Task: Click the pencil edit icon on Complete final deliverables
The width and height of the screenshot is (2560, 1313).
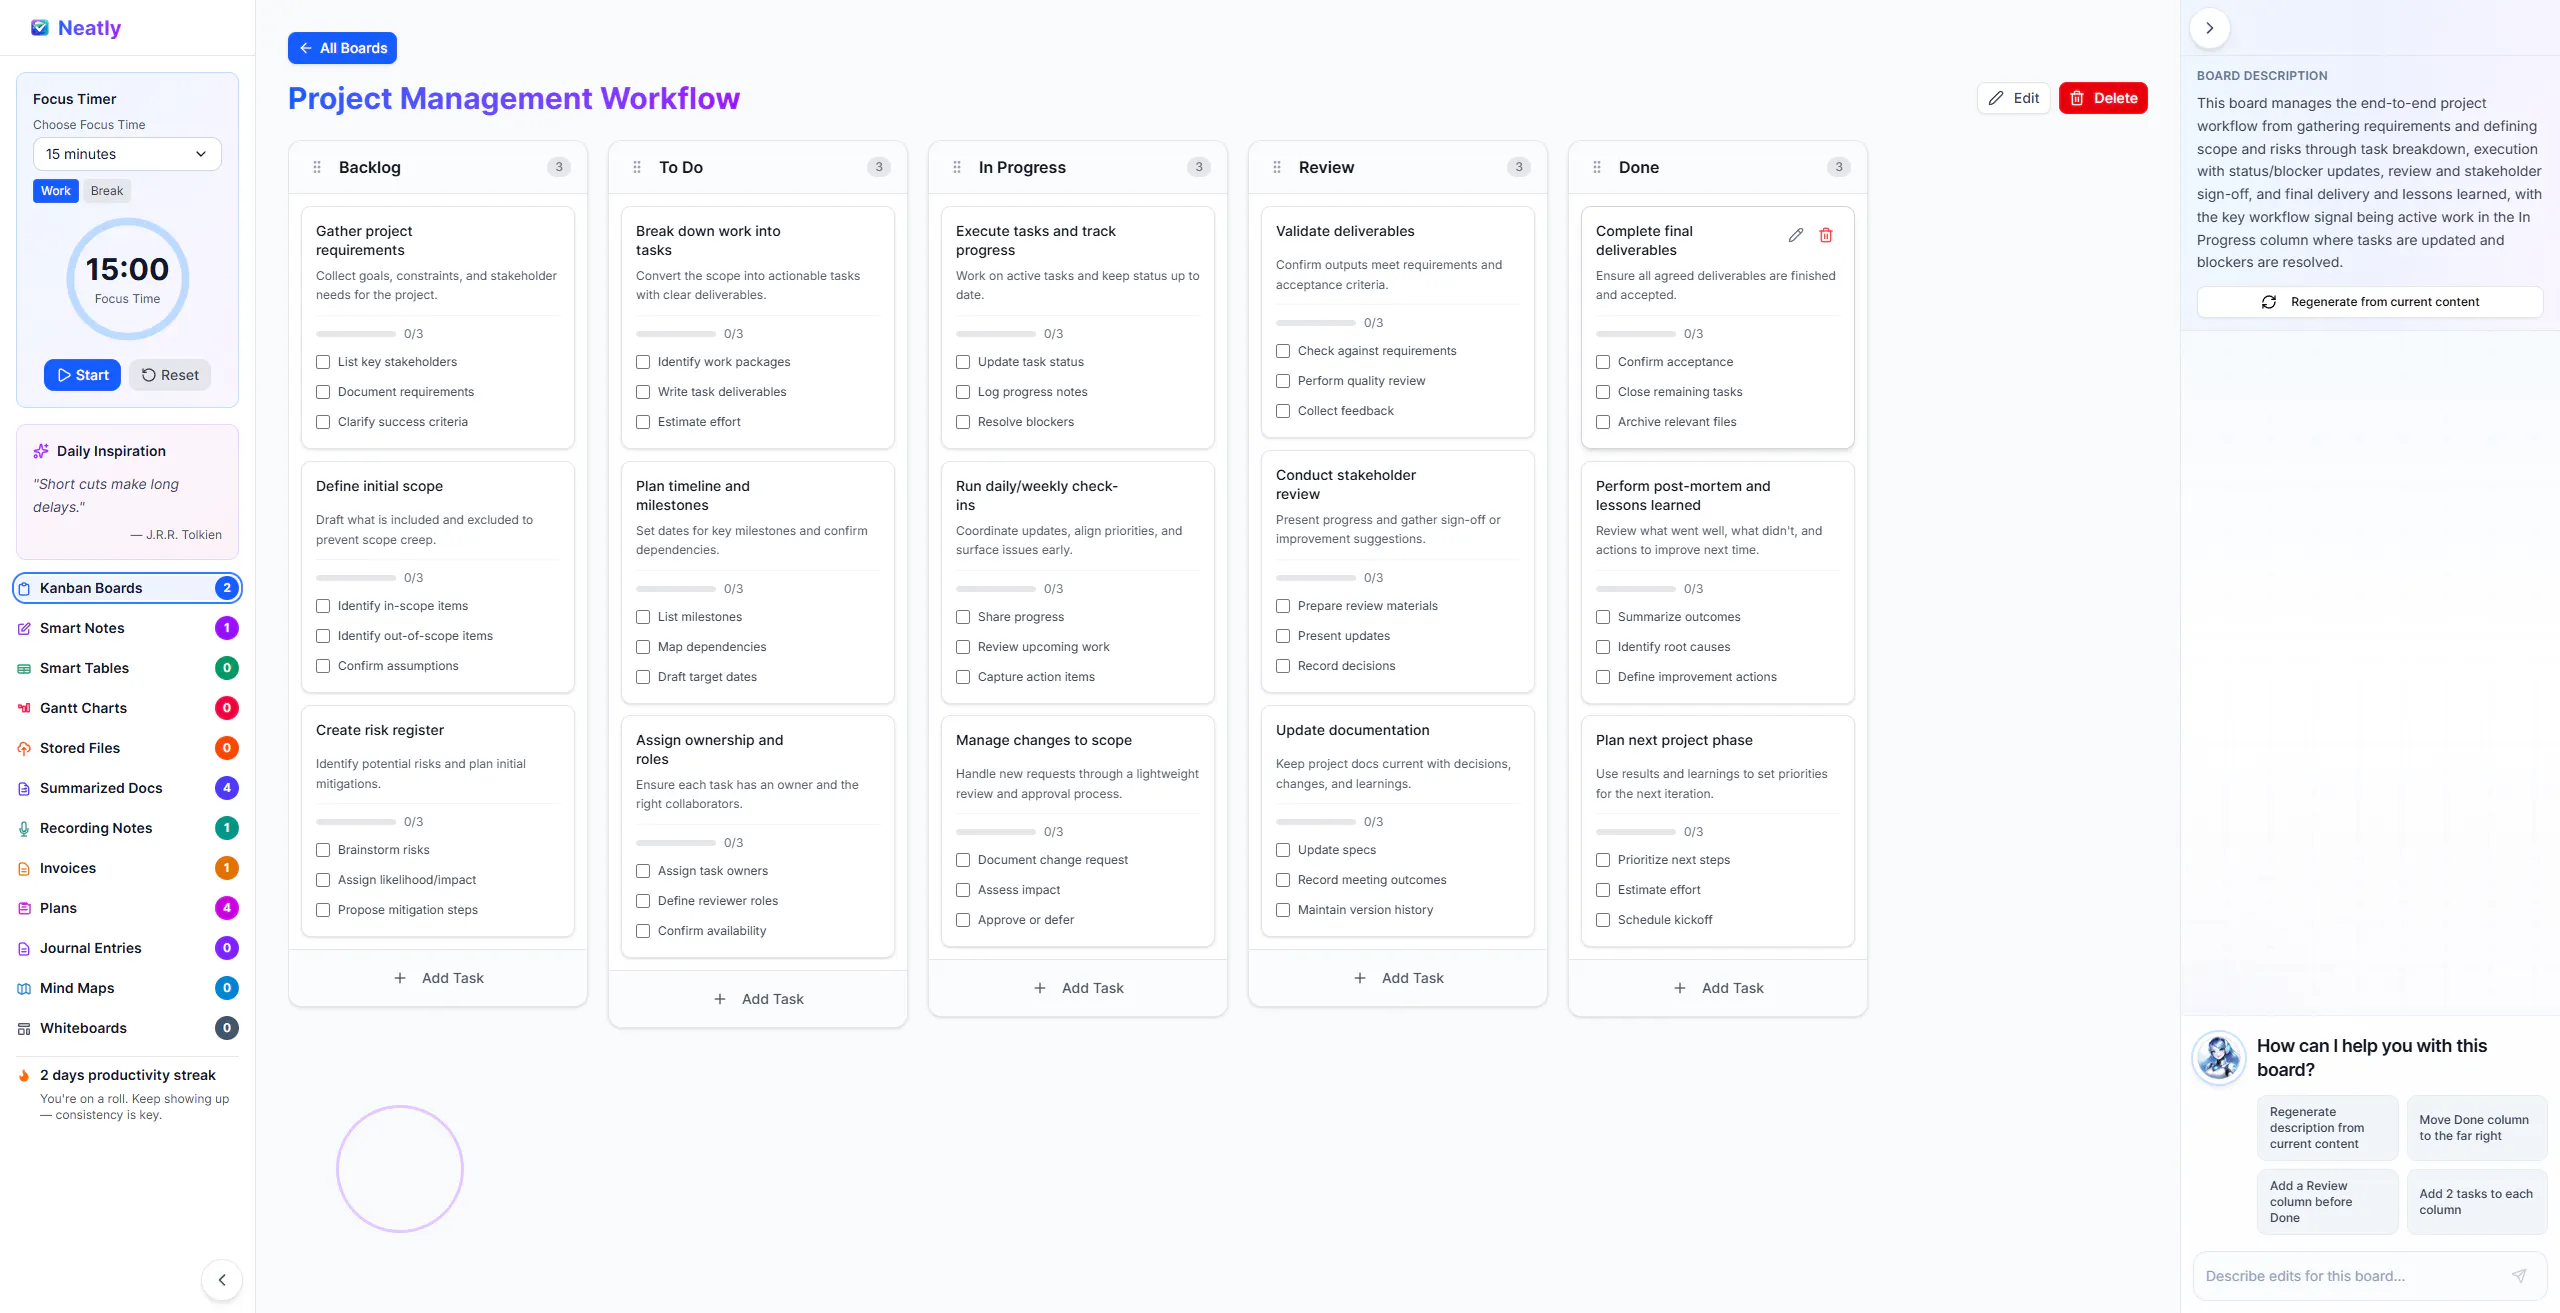Action: pos(1796,235)
